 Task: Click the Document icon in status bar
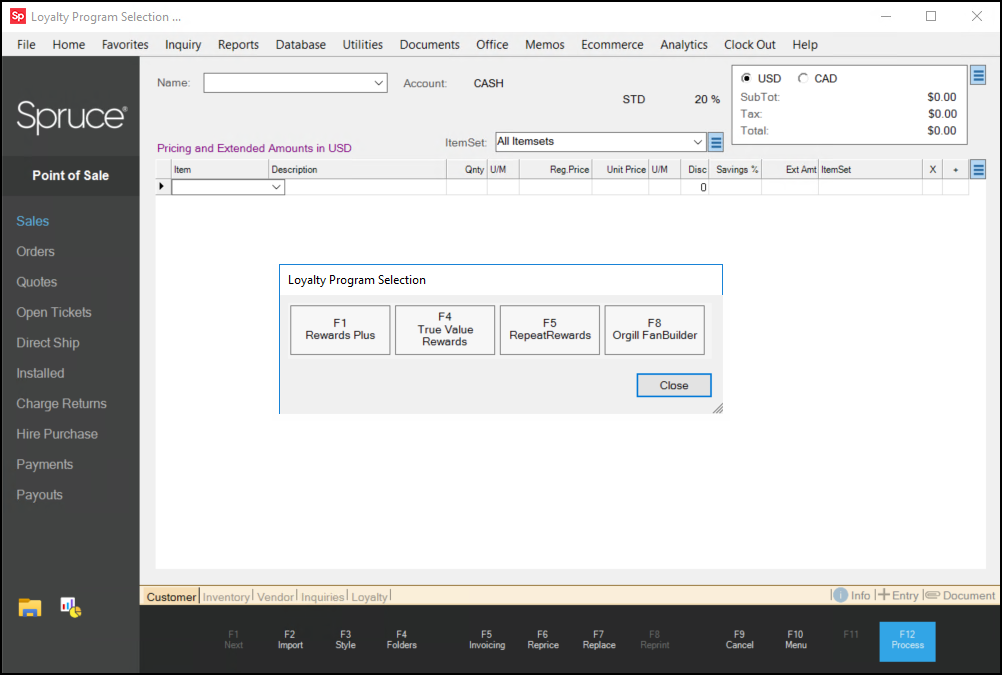coord(932,595)
